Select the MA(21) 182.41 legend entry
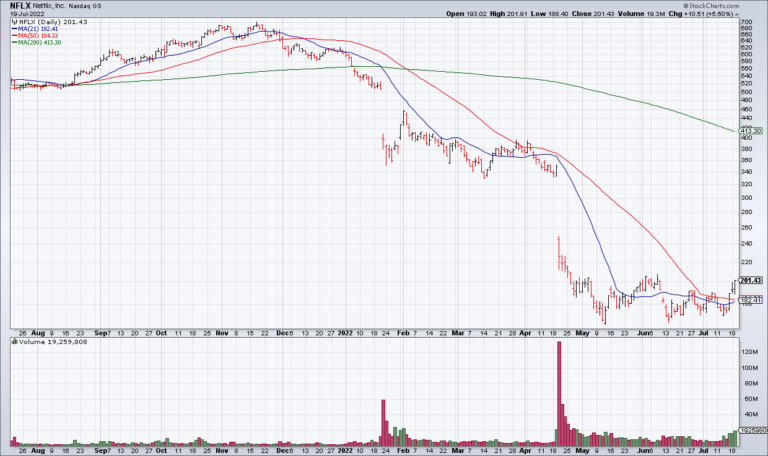Viewport: 768px width, 456px height. pos(35,29)
